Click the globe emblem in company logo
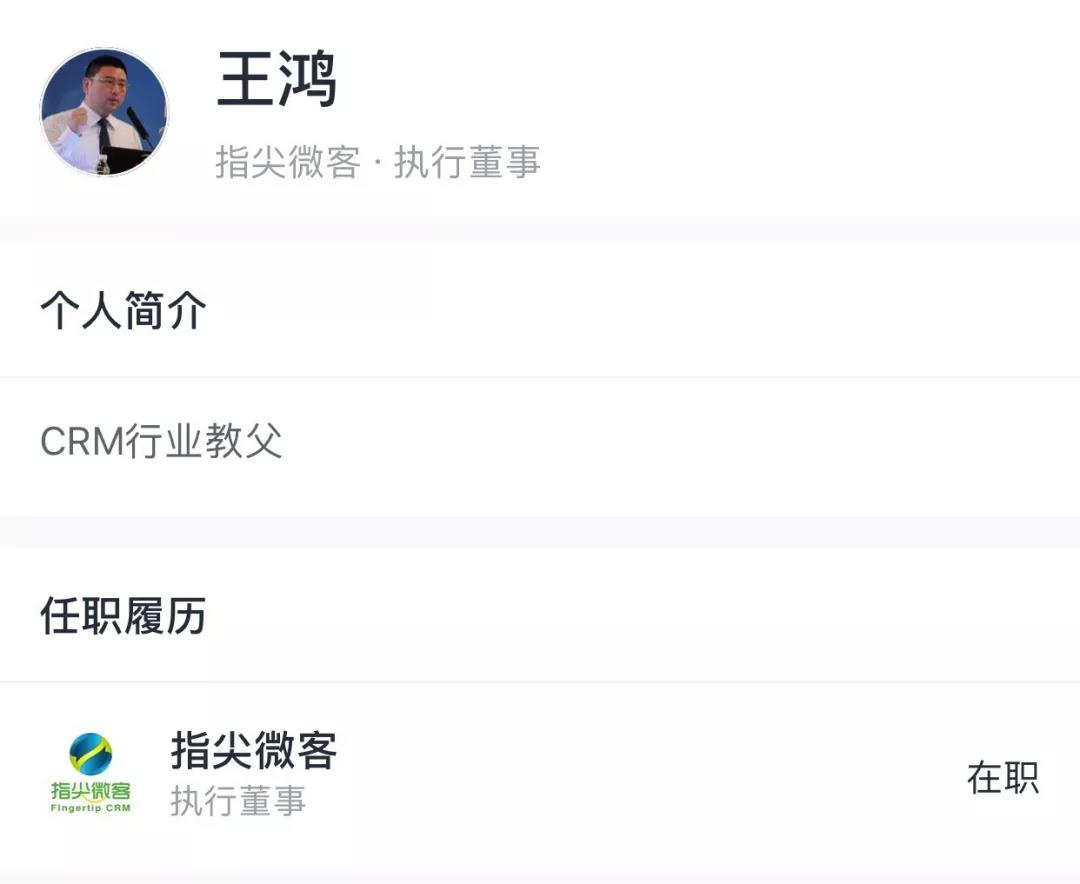This screenshot has height=884, width=1080. point(91,754)
